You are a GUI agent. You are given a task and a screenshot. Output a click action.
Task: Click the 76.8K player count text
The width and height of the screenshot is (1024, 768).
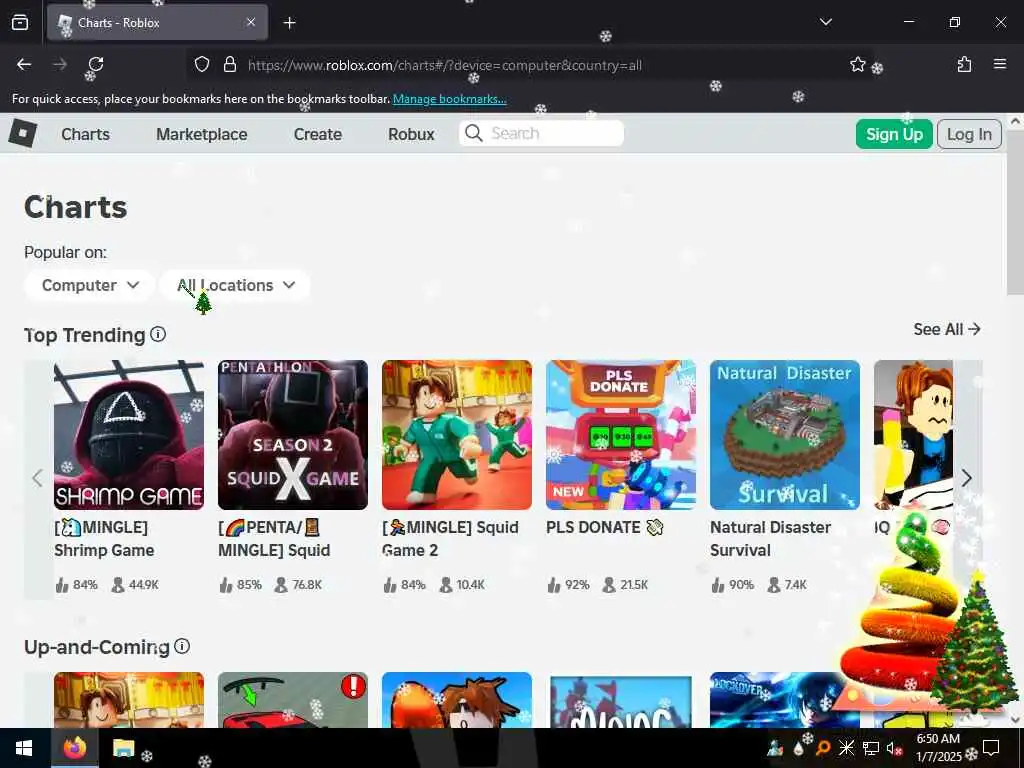coord(307,584)
